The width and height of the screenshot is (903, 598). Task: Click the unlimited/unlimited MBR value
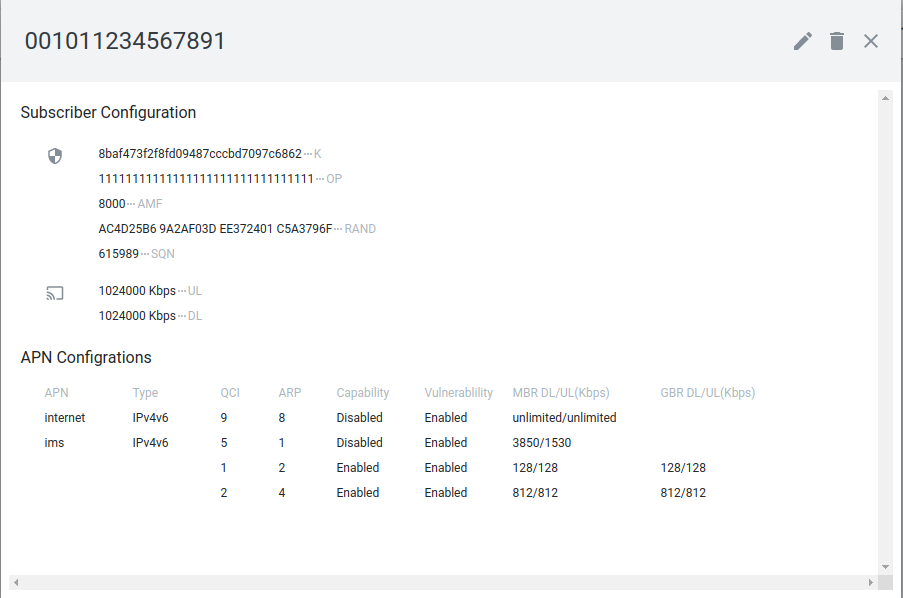[564, 418]
